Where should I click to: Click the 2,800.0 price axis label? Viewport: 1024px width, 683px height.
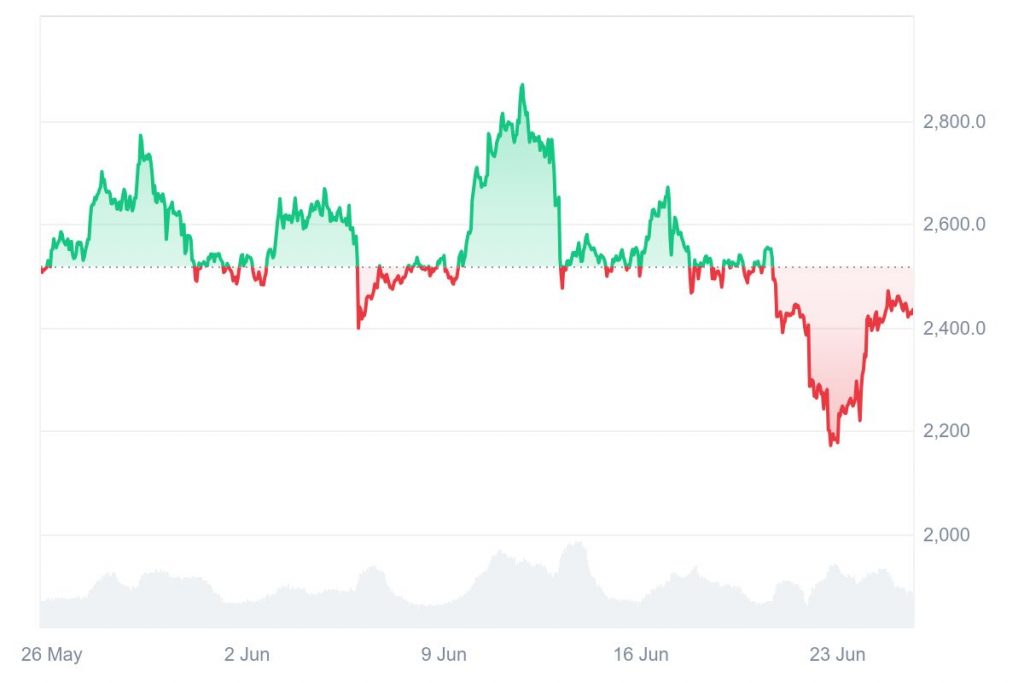tap(954, 122)
